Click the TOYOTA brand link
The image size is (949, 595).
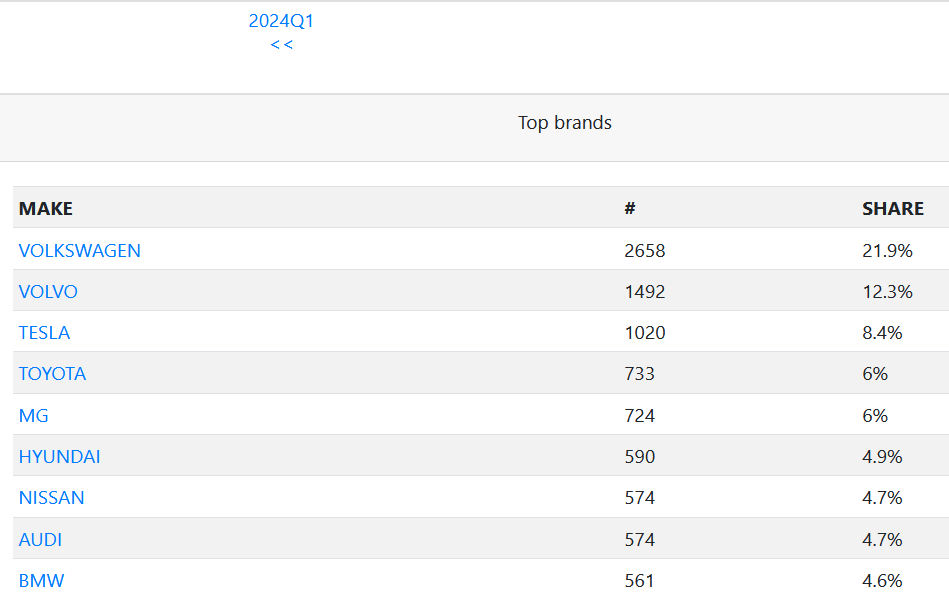(x=52, y=374)
